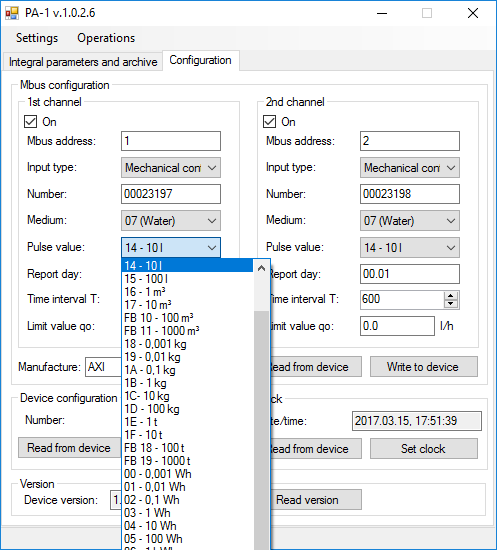497x550 pixels.
Task: Select '15 - 100 l' in pulse list
Action: [187, 279]
